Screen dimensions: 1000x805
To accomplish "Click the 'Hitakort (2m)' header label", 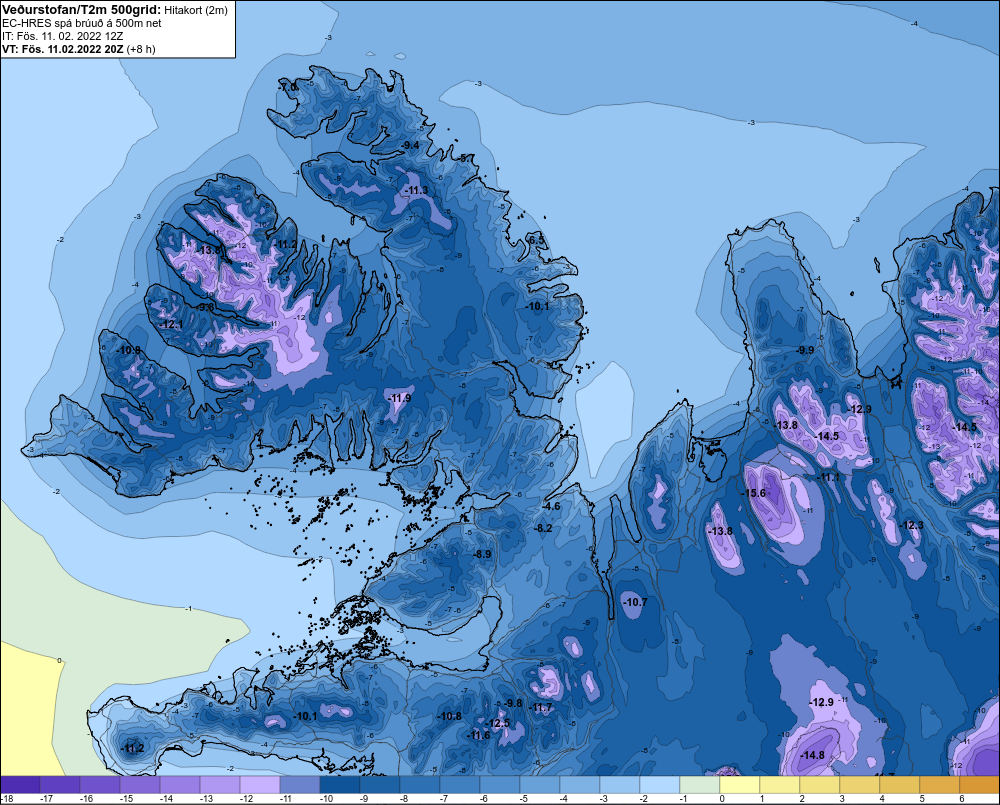I will point(196,10).
